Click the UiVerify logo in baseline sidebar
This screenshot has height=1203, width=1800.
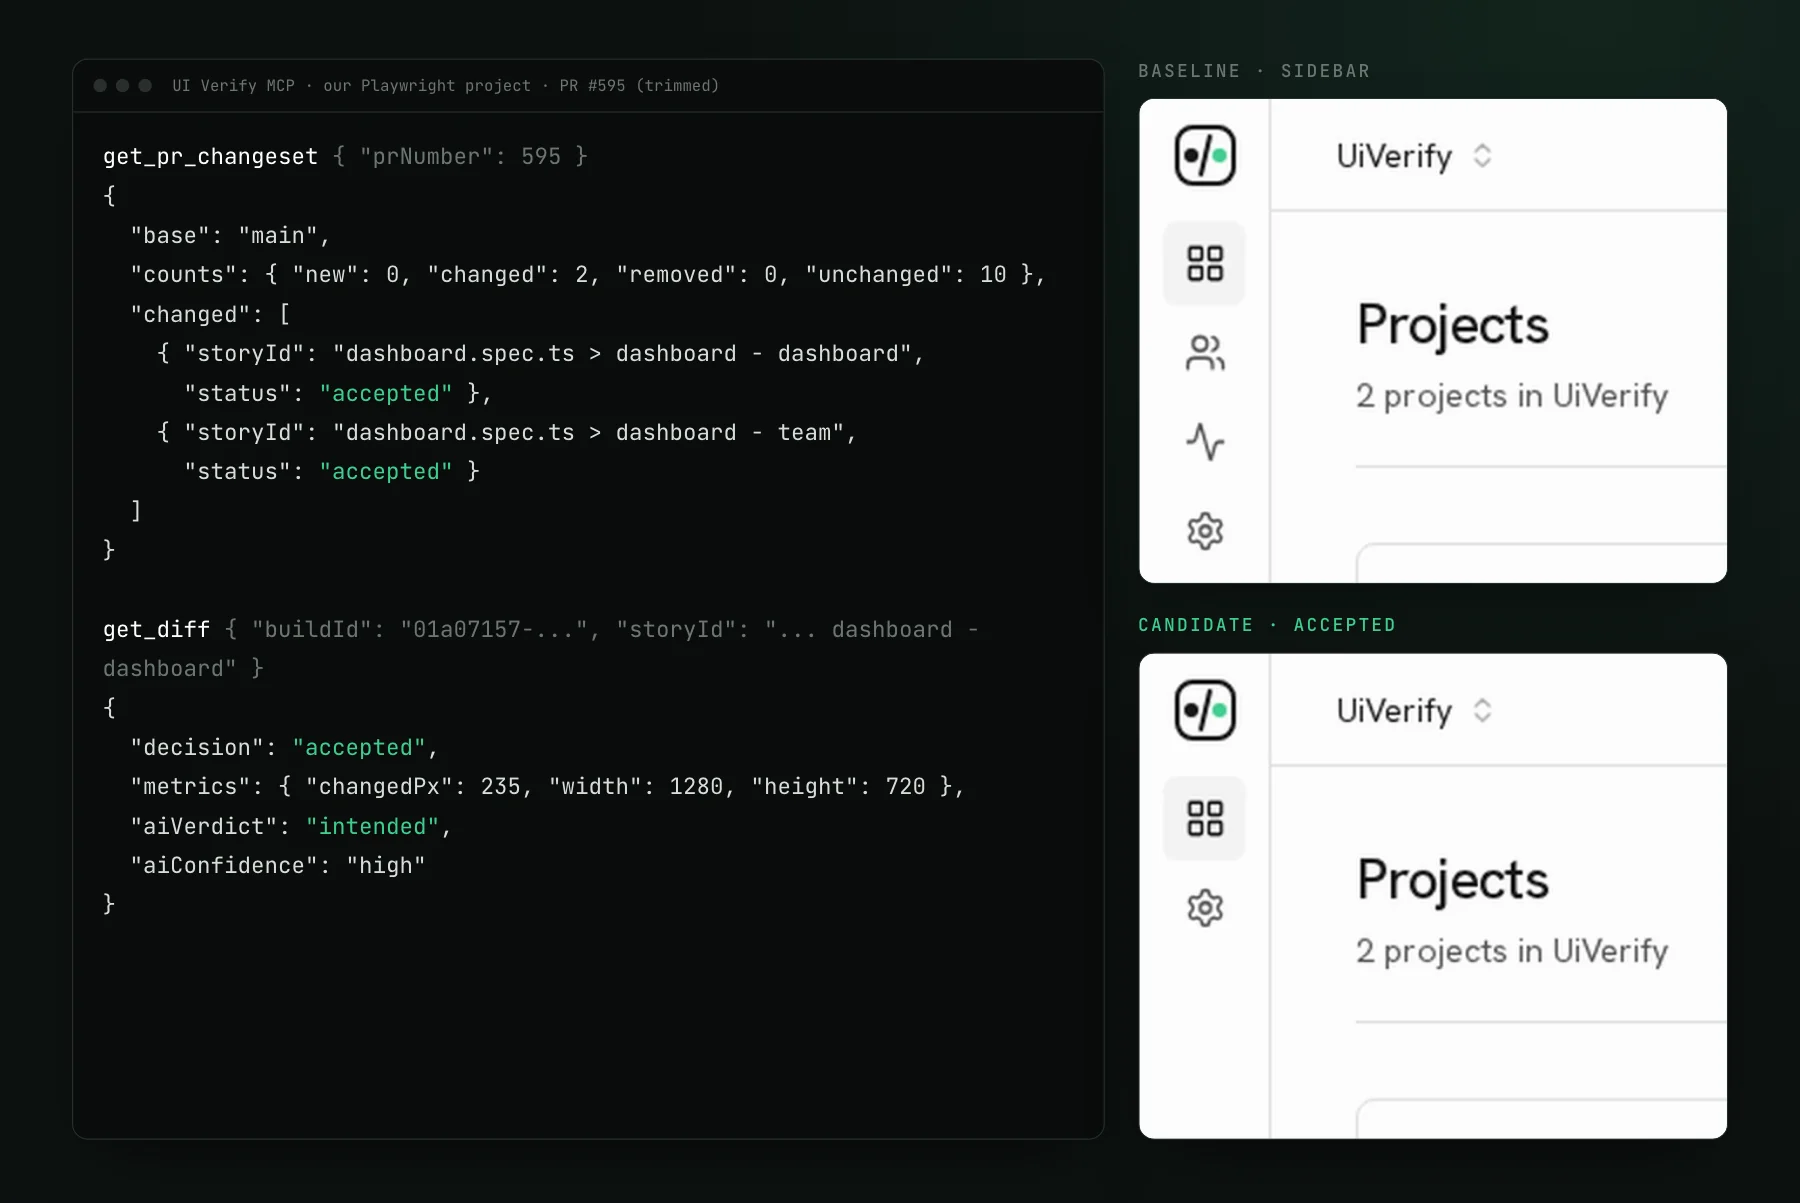(x=1205, y=155)
